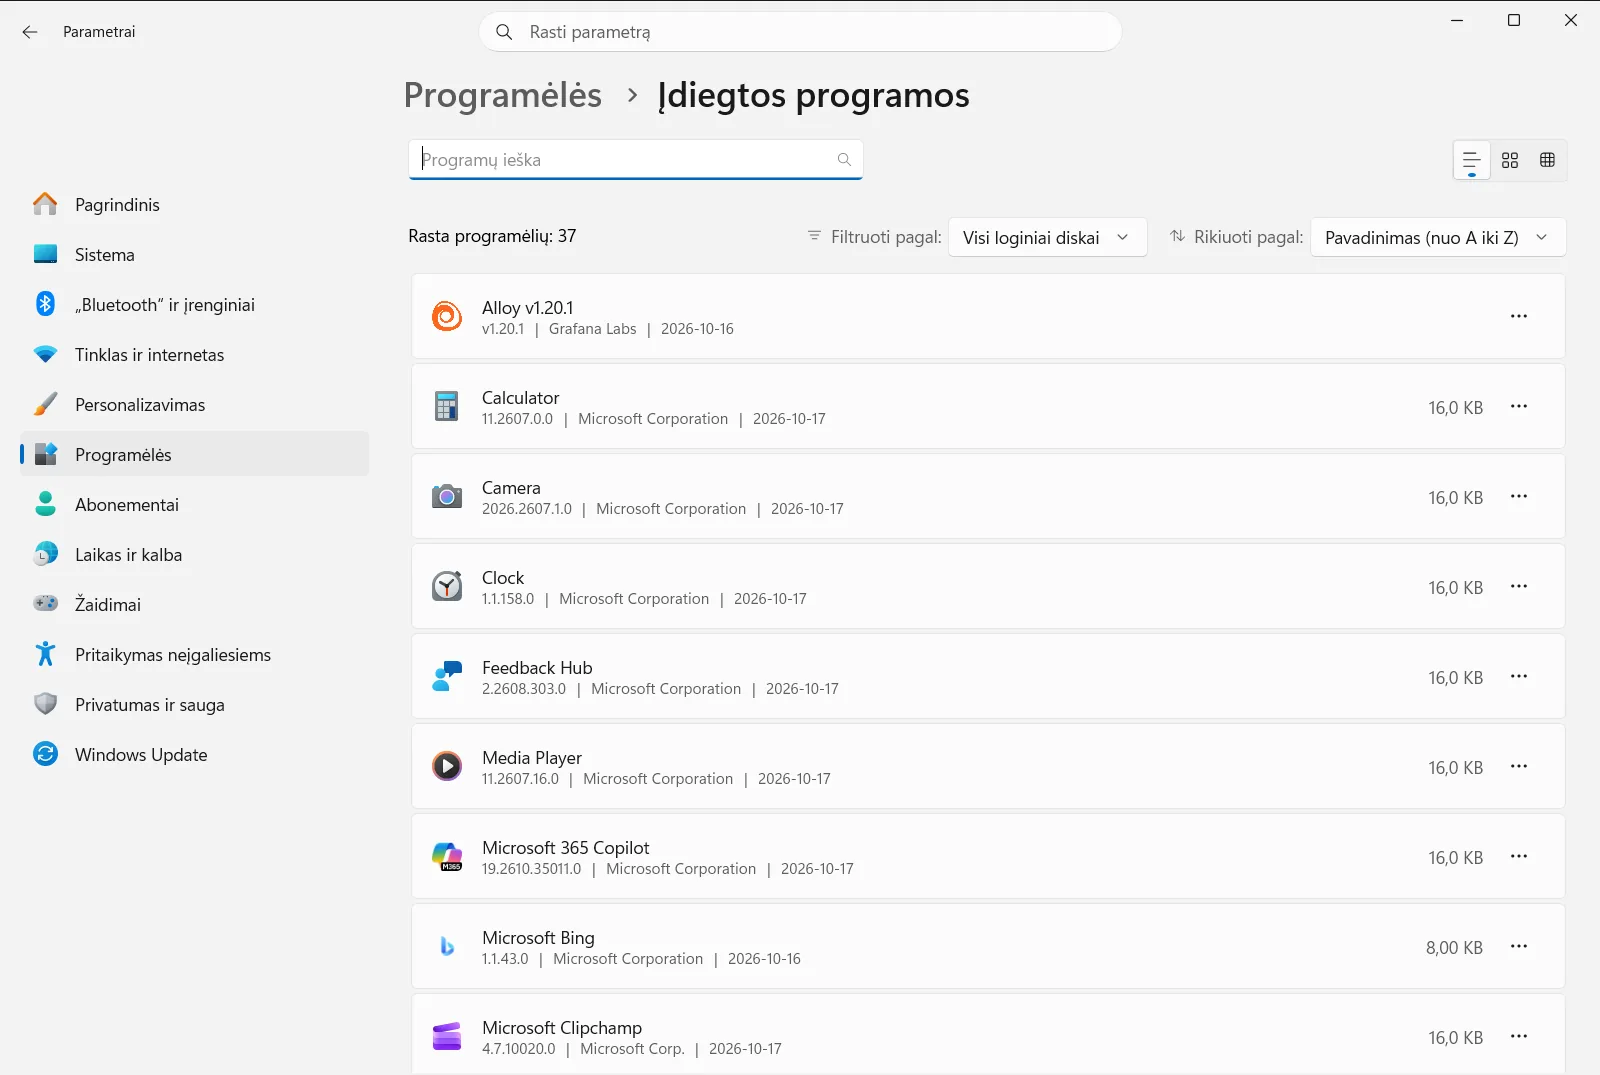Expand the Pavadinimas (nuo A iki Z) sort dropdown
Screen dimensions: 1600x1075
[1438, 237]
